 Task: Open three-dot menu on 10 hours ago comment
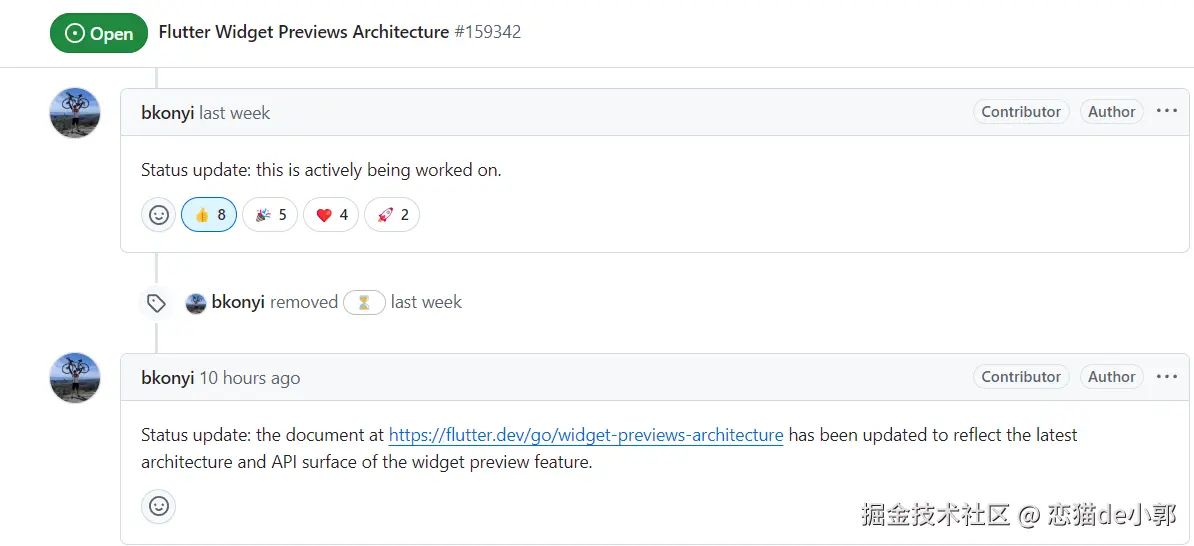click(1166, 376)
